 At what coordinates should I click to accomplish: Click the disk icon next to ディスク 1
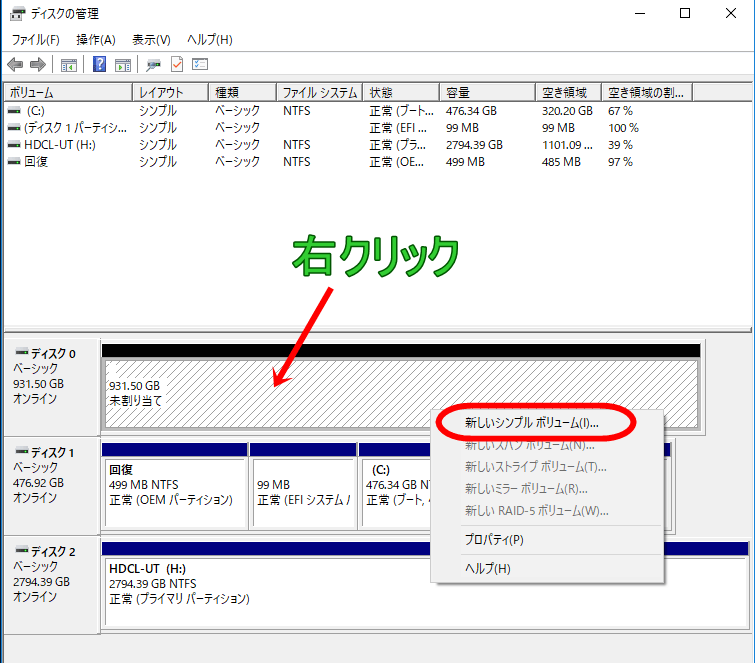point(22,451)
